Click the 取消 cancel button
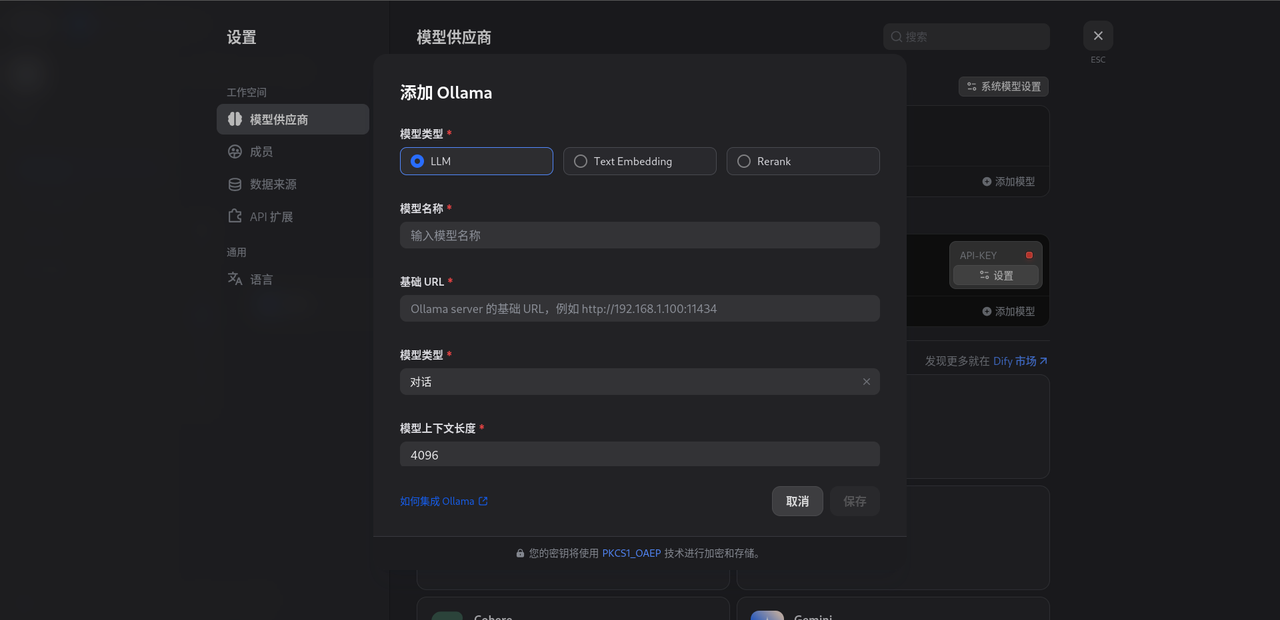The height and width of the screenshot is (620, 1280). tap(797, 501)
